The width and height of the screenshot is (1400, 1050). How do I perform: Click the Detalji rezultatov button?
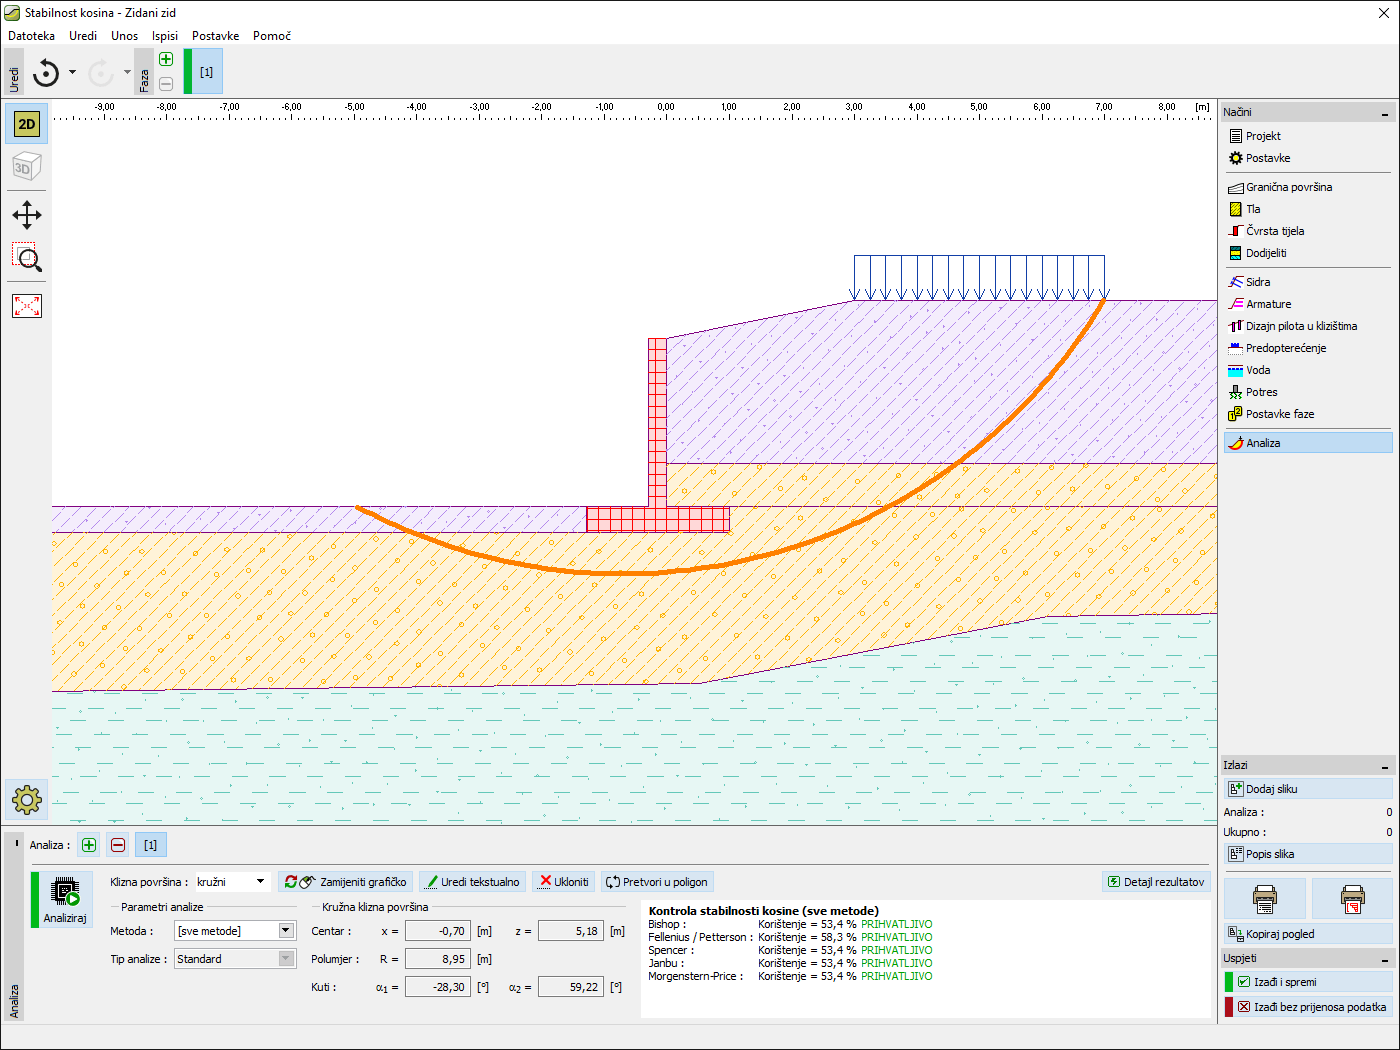click(x=1156, y=882)
